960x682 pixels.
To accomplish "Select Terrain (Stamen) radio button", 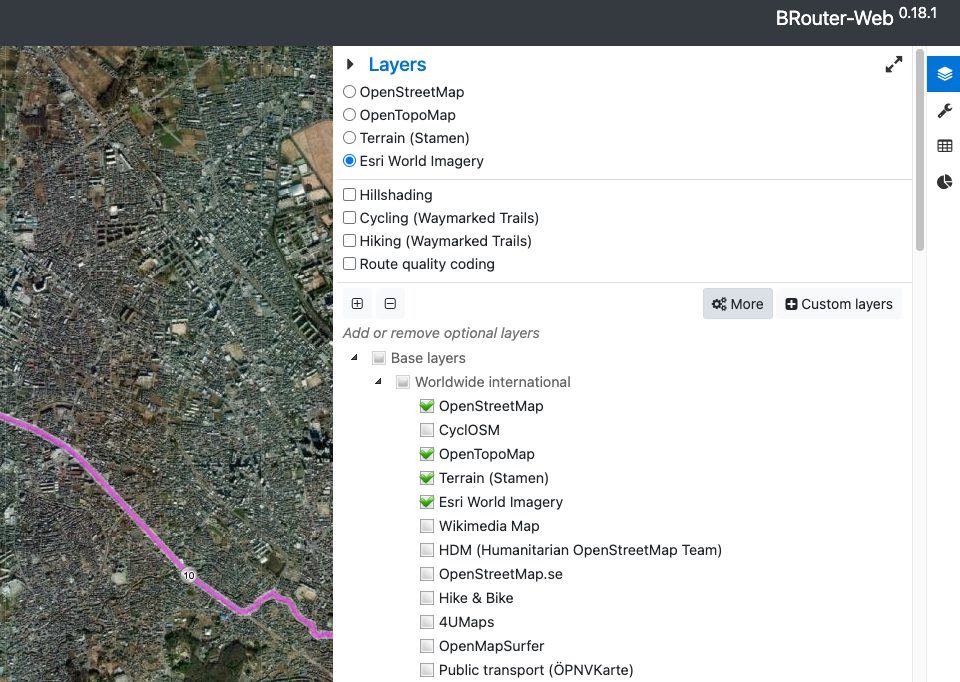I will tap(350, 138).
